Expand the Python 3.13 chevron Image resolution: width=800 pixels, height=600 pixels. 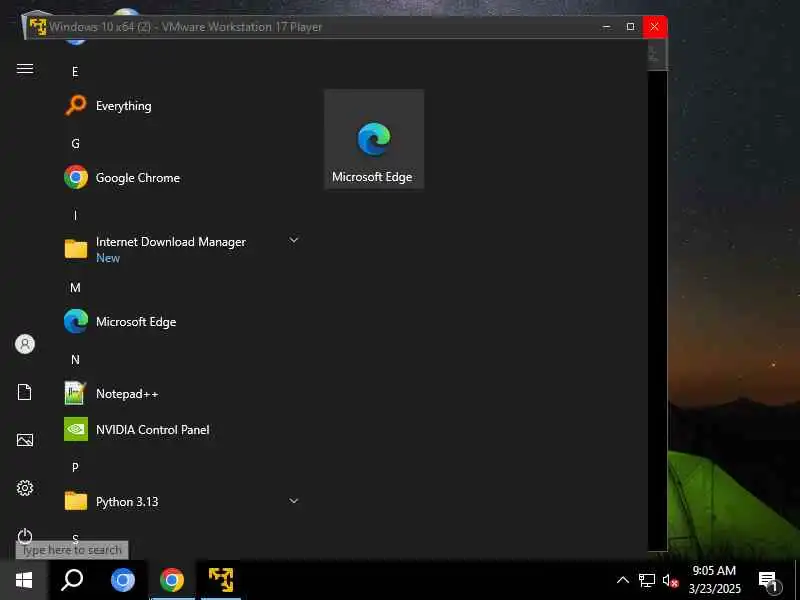click(x=294, y=501)
